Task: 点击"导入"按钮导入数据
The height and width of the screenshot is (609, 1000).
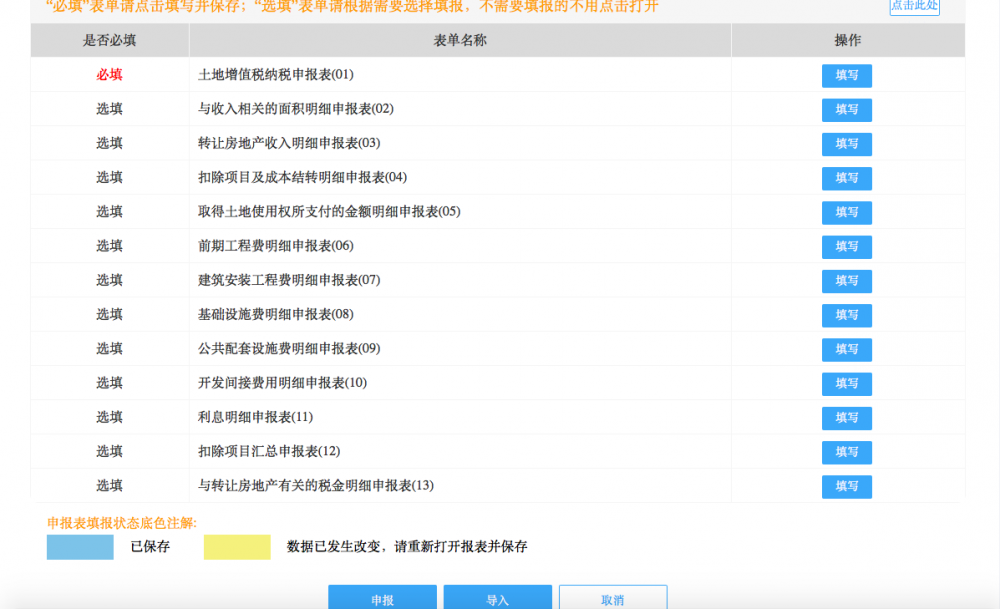Action: point(497,597)
